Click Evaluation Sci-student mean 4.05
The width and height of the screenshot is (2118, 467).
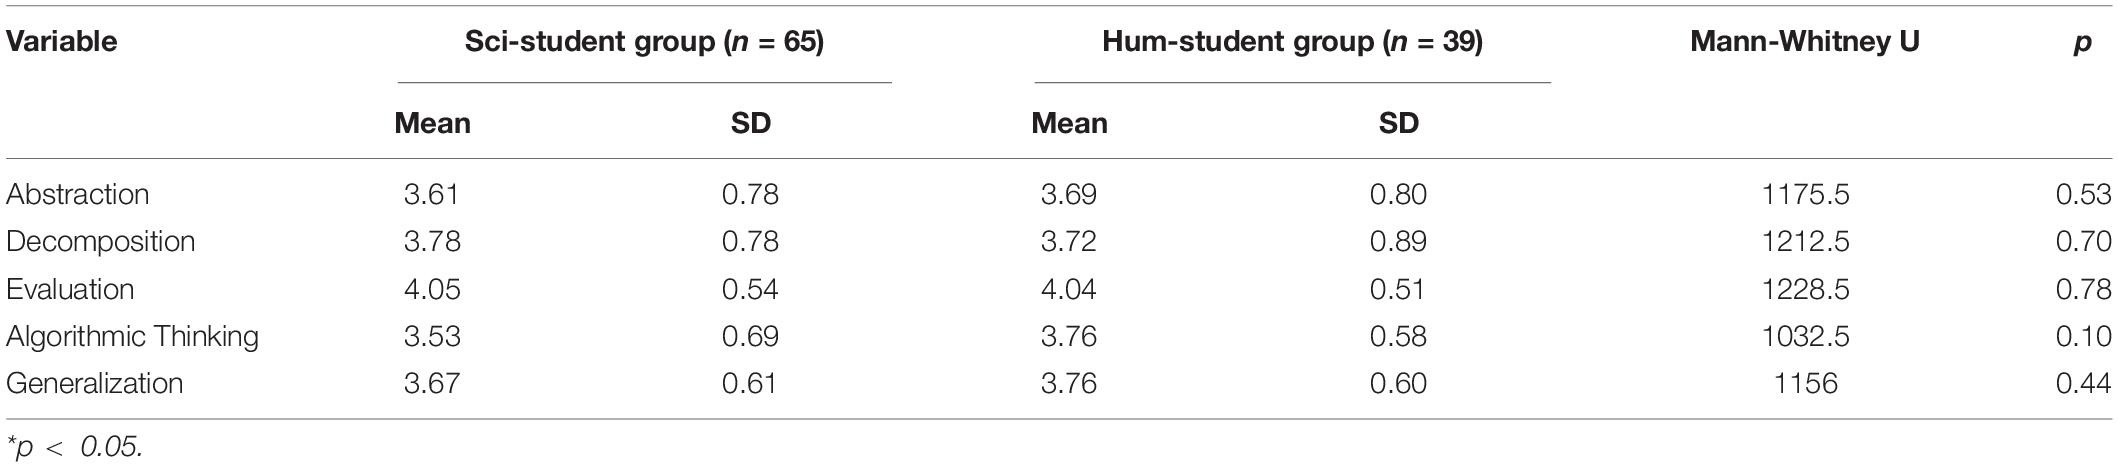click(x=432, y=290)
